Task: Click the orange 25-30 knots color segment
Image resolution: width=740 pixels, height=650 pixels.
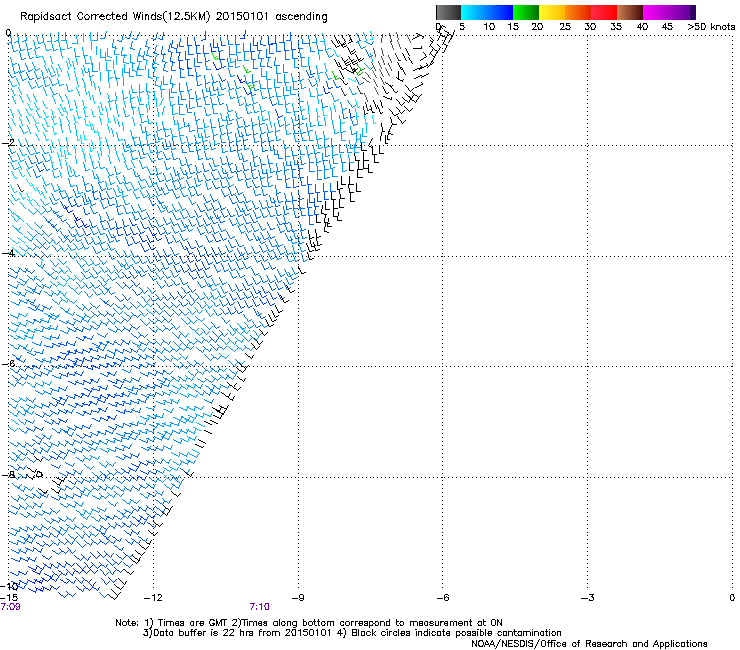Action: click(578, 12)
